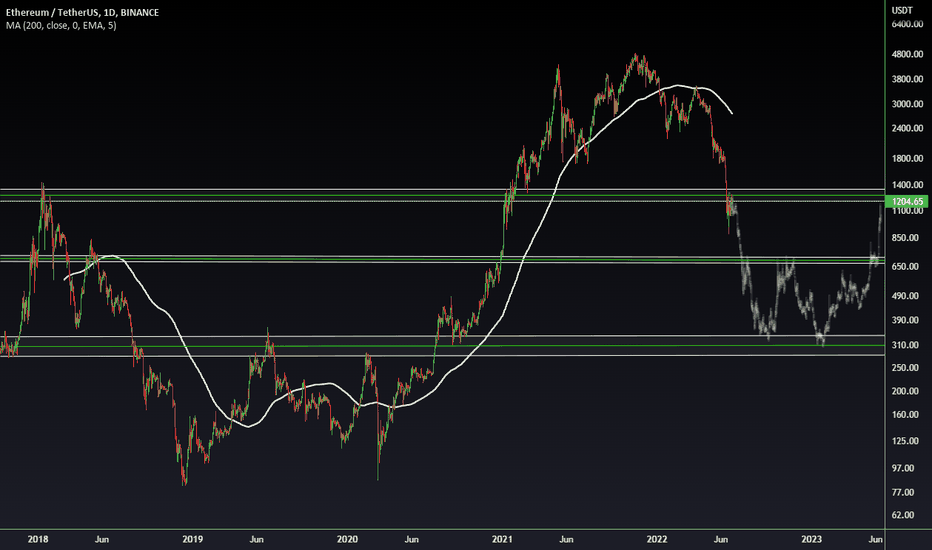Image resolution: width=932 pixels, height=550 pixels.
Task: Click the 160.00 price axis label
Action: pos(907,415)
